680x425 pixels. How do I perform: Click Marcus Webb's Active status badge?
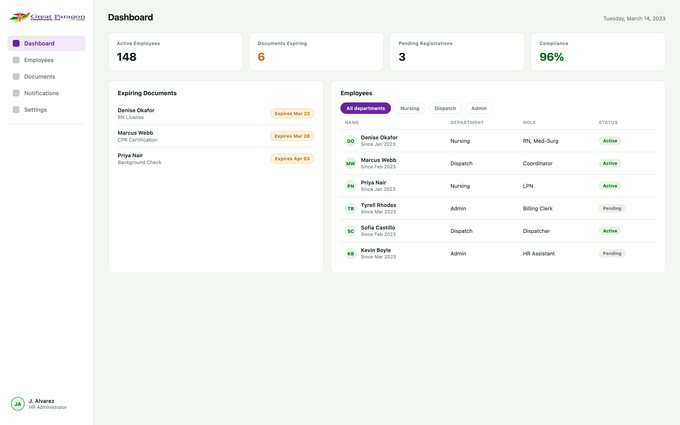coord(610,163)
